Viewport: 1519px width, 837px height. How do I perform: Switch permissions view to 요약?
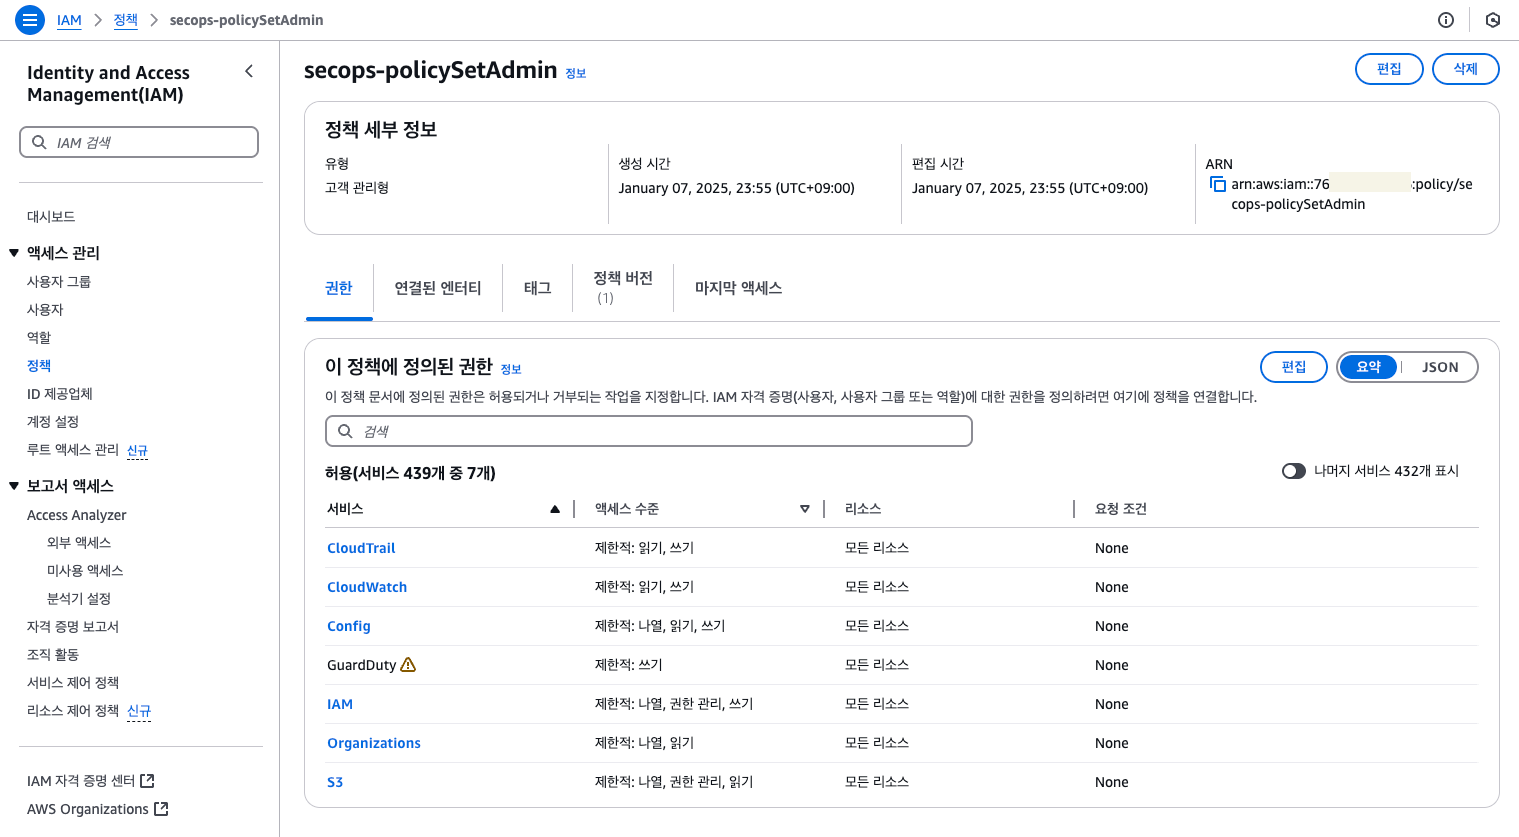tap(1368, 367)
